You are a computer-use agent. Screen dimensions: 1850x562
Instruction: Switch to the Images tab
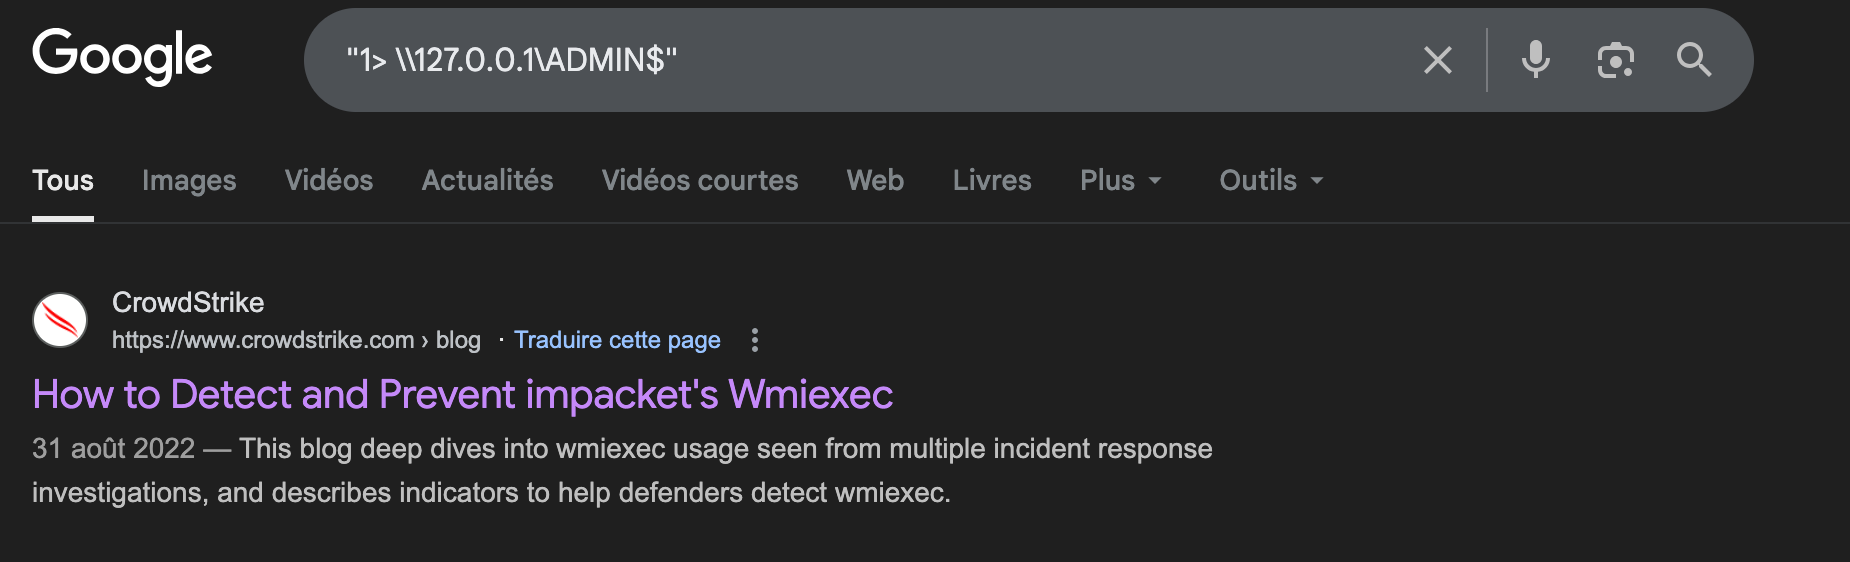pyautogui.click(x=189, y=180)
